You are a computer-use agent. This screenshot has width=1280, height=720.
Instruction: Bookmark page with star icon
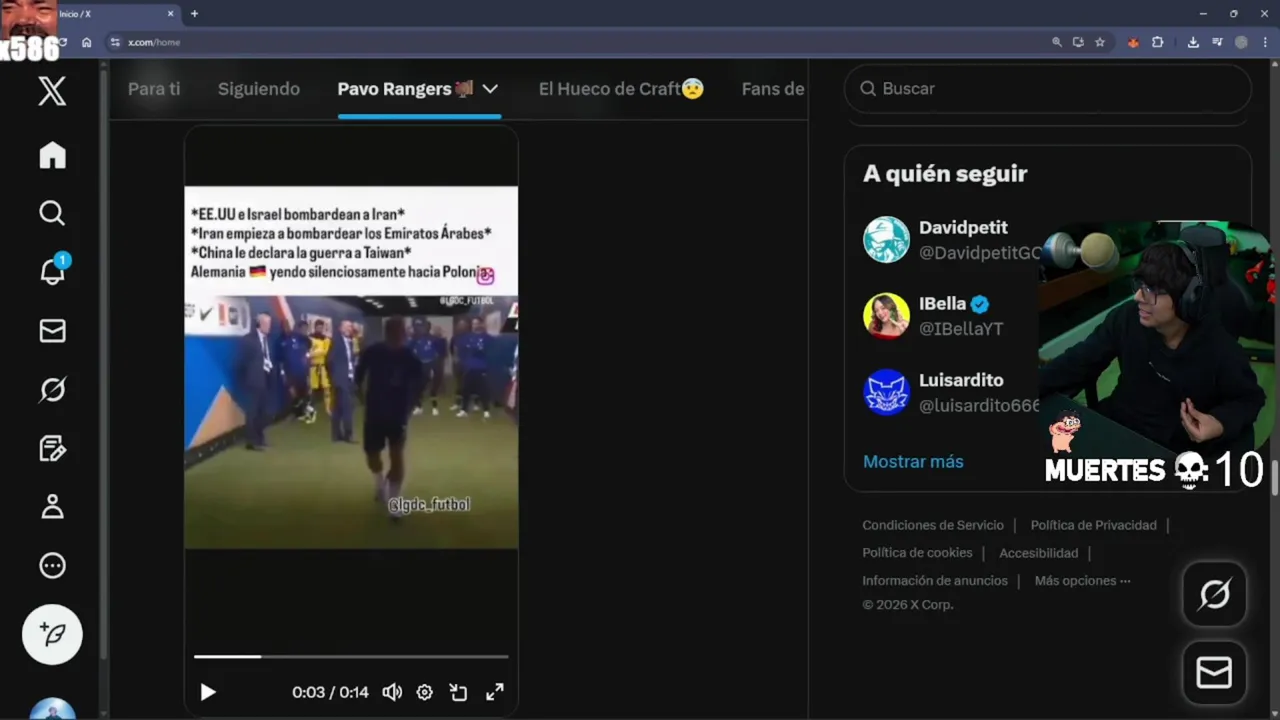click(x=1100, y=42)
